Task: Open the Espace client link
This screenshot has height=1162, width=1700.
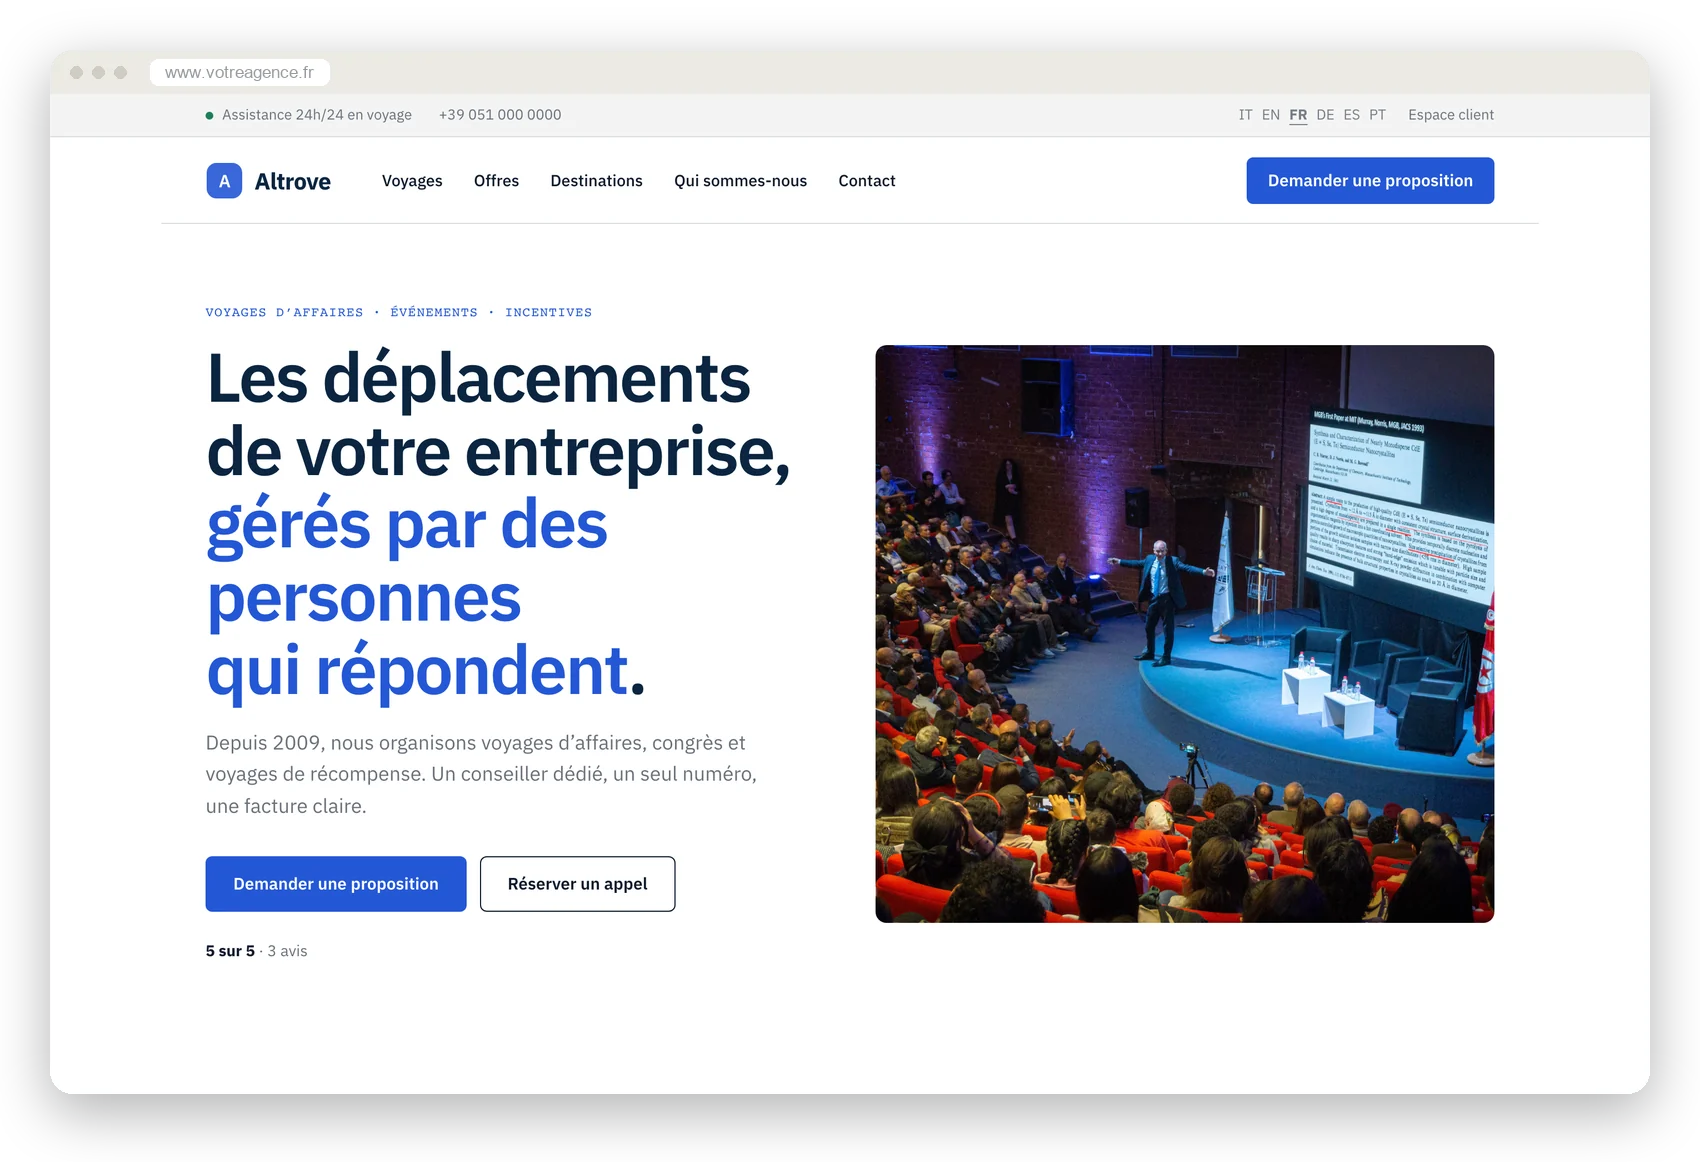Action: pos(1451,115)
